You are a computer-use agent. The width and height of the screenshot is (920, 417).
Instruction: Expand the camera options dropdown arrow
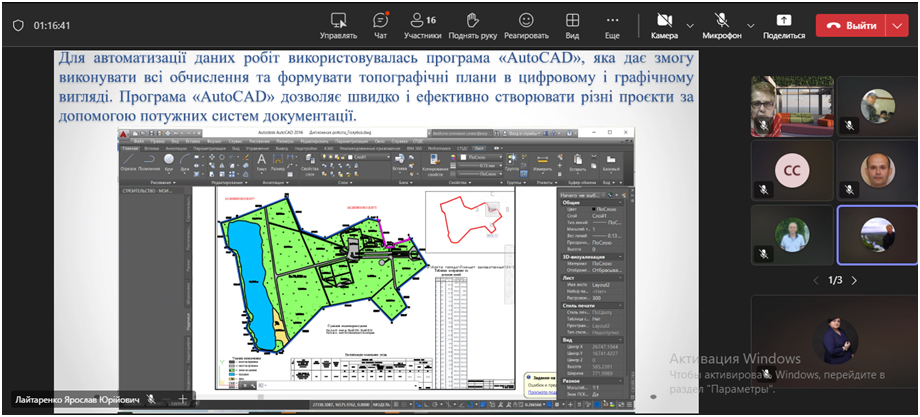(690, 25)
